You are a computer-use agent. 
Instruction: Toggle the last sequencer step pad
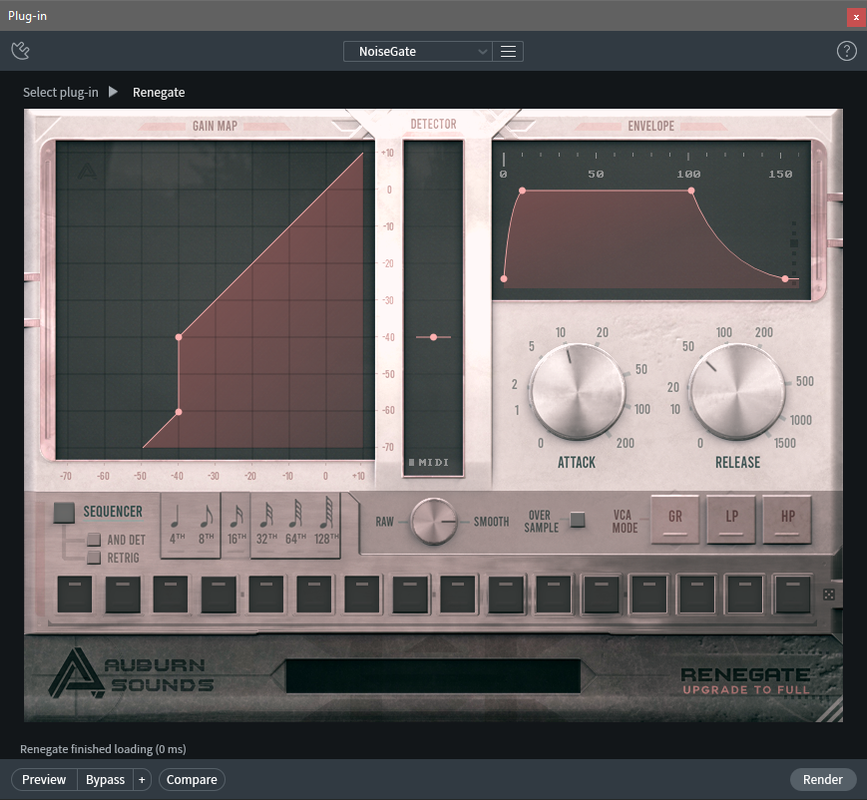[x=792, y=594]
